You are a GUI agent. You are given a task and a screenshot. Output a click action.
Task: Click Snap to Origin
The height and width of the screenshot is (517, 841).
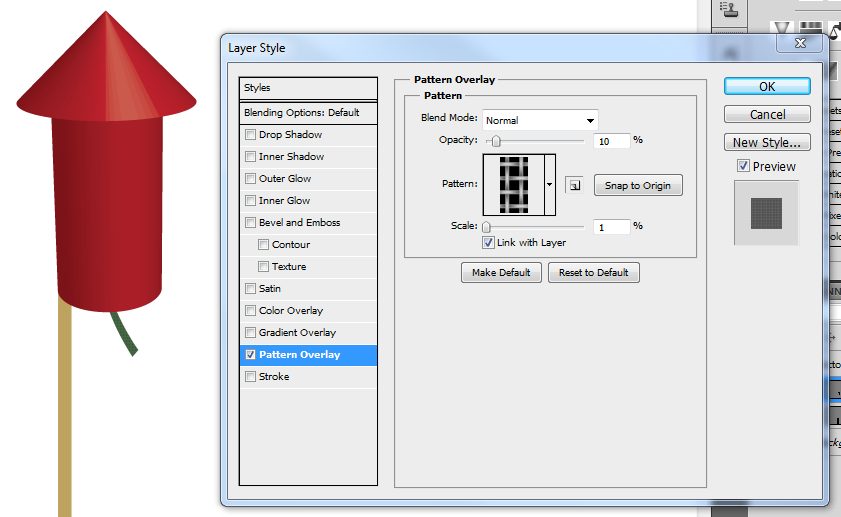coord(638,185)
